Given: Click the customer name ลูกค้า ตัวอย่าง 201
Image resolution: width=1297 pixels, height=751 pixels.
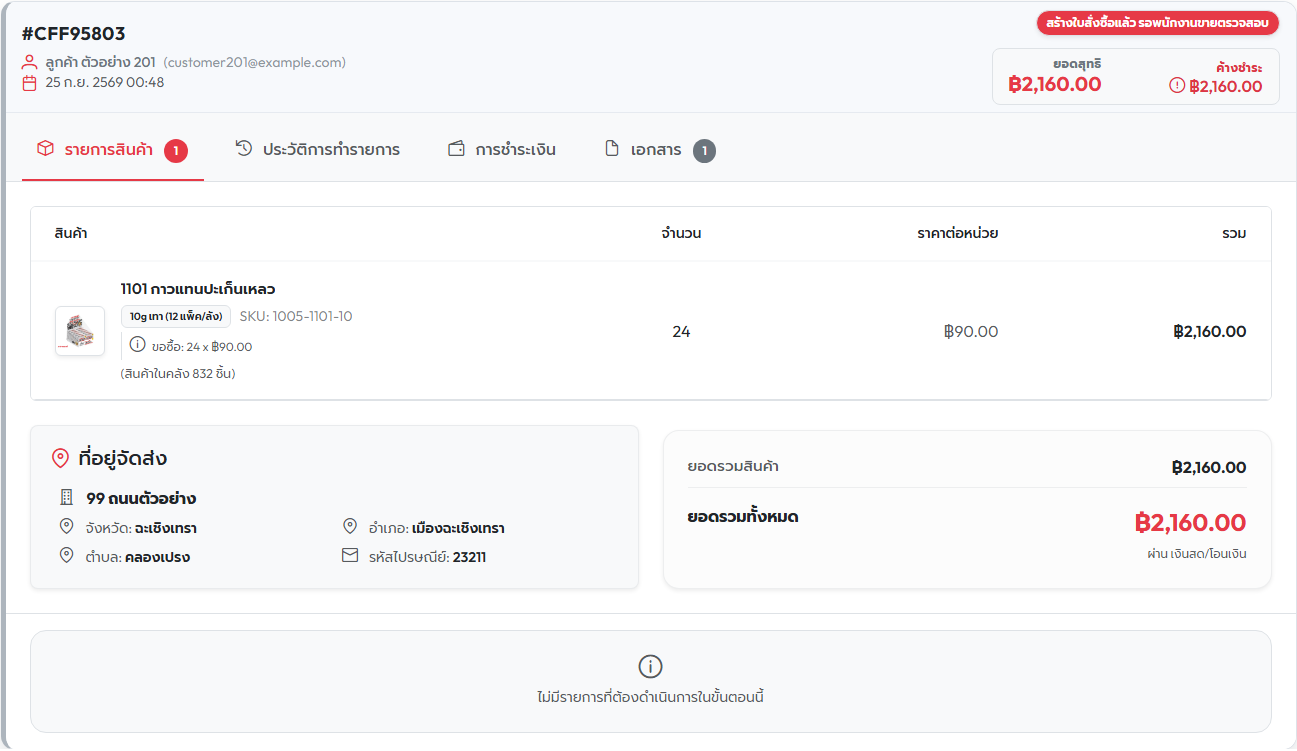Looking at the screenshot, I should 101,62.
